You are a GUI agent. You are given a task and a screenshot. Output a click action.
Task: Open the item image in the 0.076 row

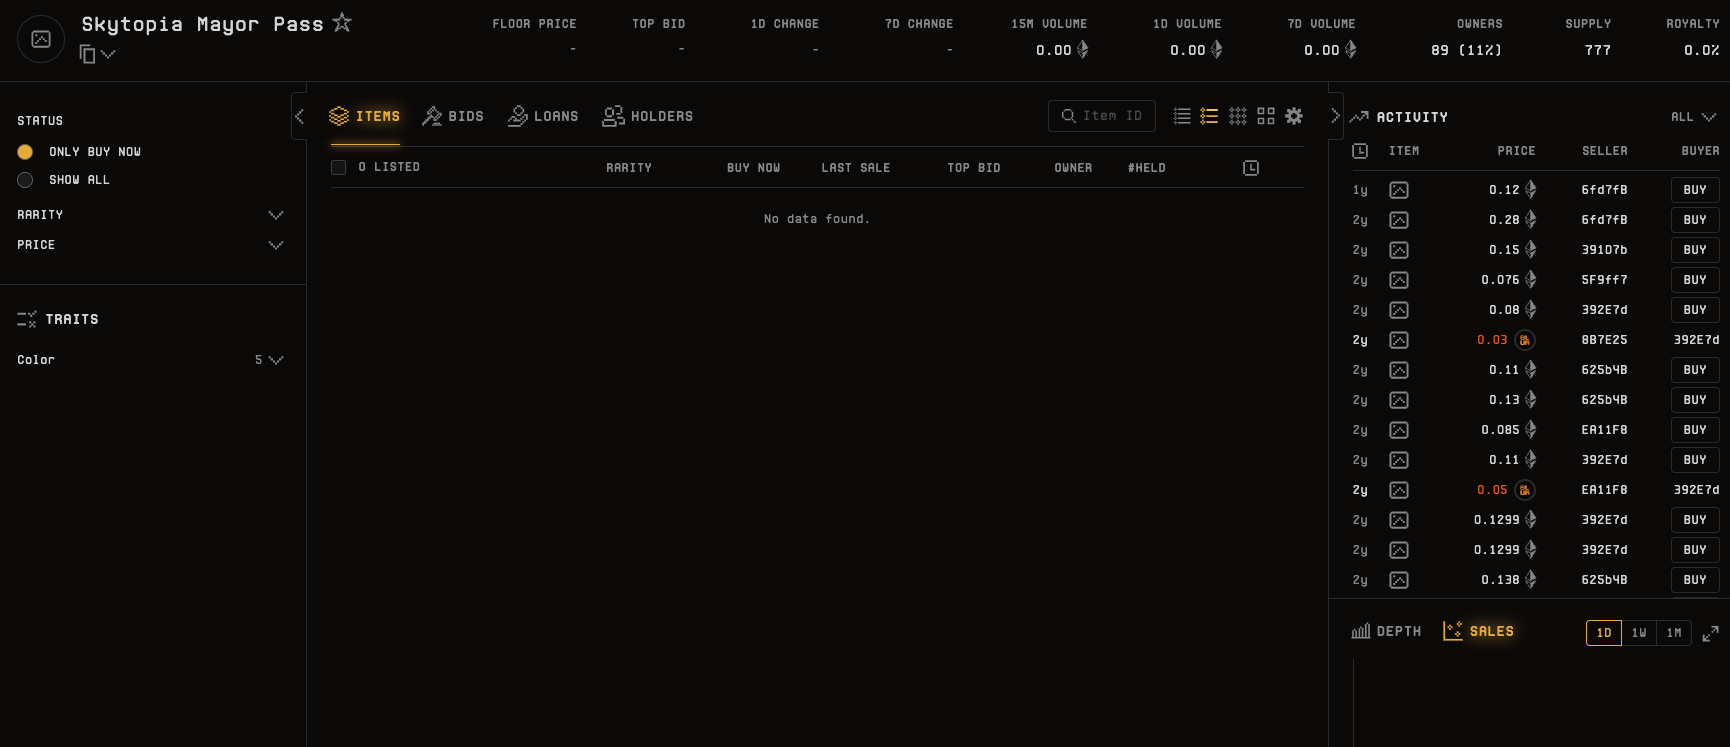1399,280
